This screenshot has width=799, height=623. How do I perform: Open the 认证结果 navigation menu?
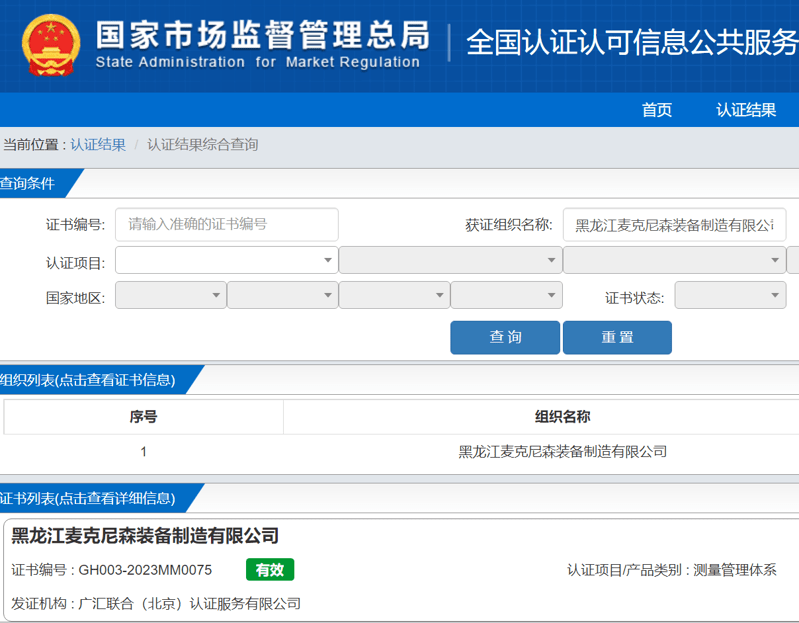point(745,110)
